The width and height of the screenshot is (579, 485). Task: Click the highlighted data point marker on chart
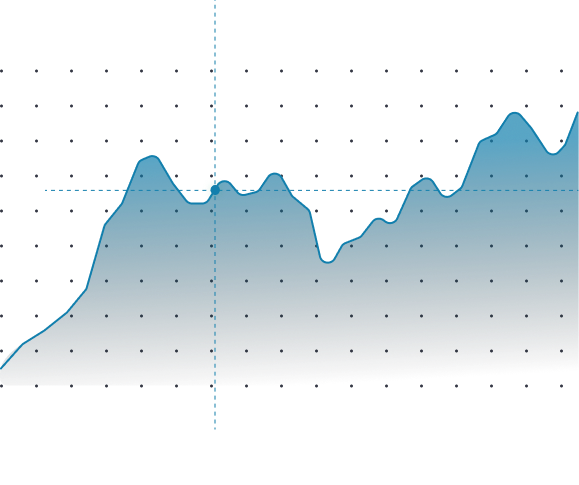tap(215, 190)
